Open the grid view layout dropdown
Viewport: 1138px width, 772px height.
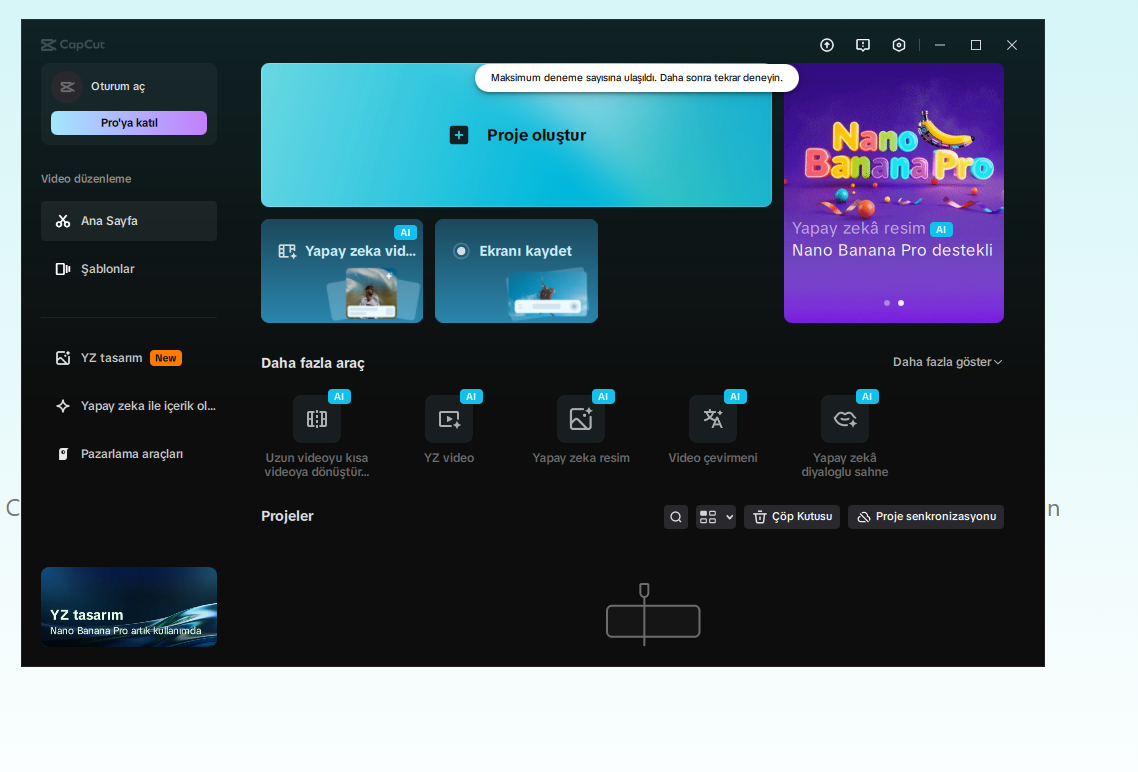coord(716,517)
